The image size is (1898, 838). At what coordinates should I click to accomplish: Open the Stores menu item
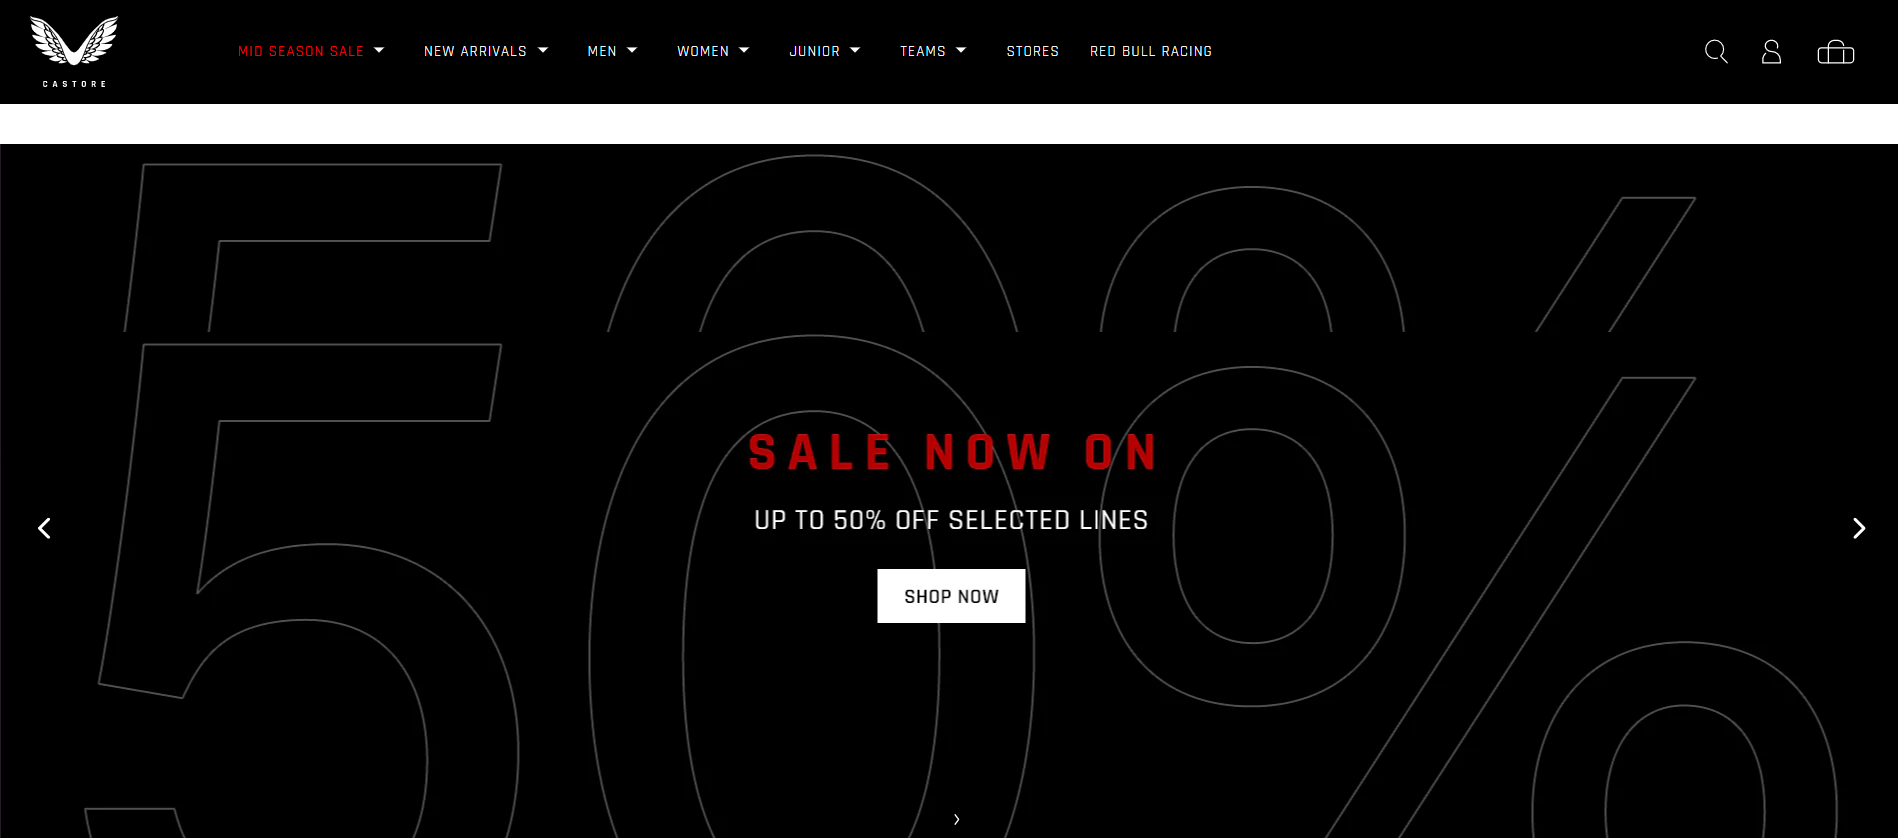point(1033,51)
